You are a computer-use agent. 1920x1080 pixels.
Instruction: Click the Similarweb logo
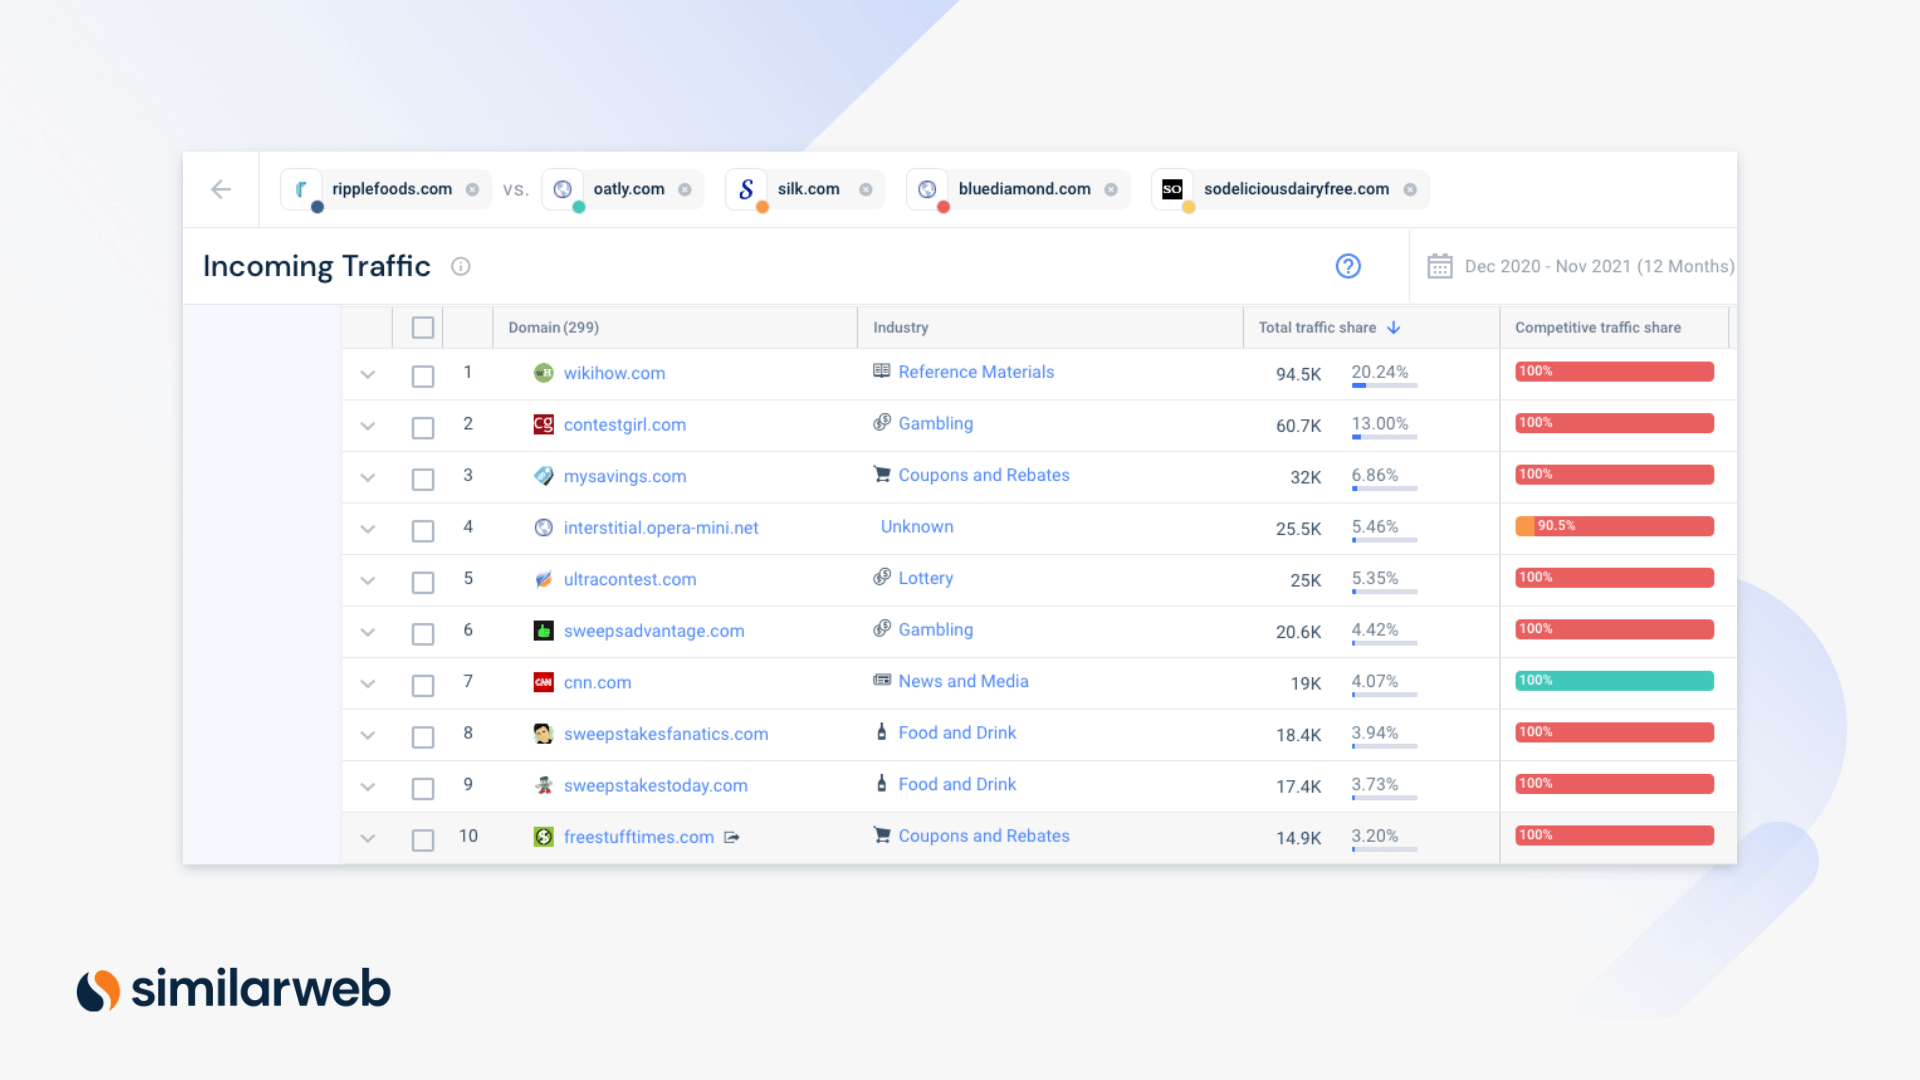(234, 989)
